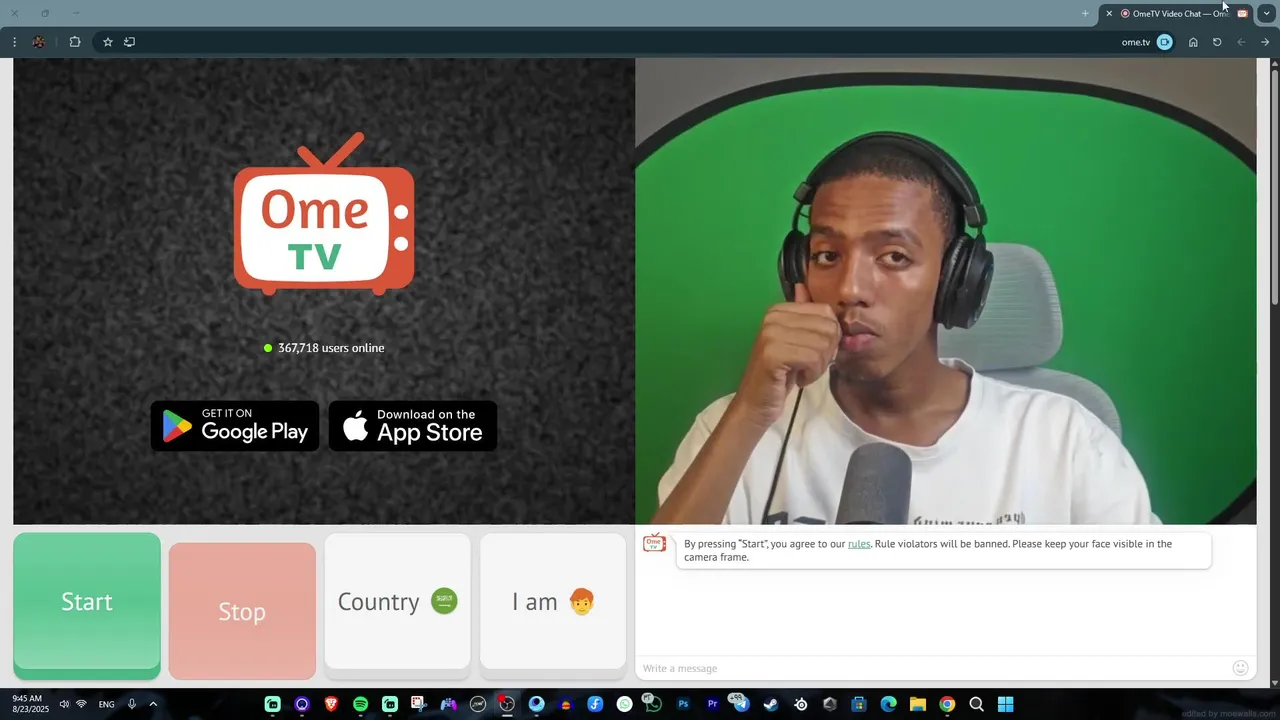Show hidden tray icons chevron
This screenshot has height=720, width=1280.
(x=153, y=704)
